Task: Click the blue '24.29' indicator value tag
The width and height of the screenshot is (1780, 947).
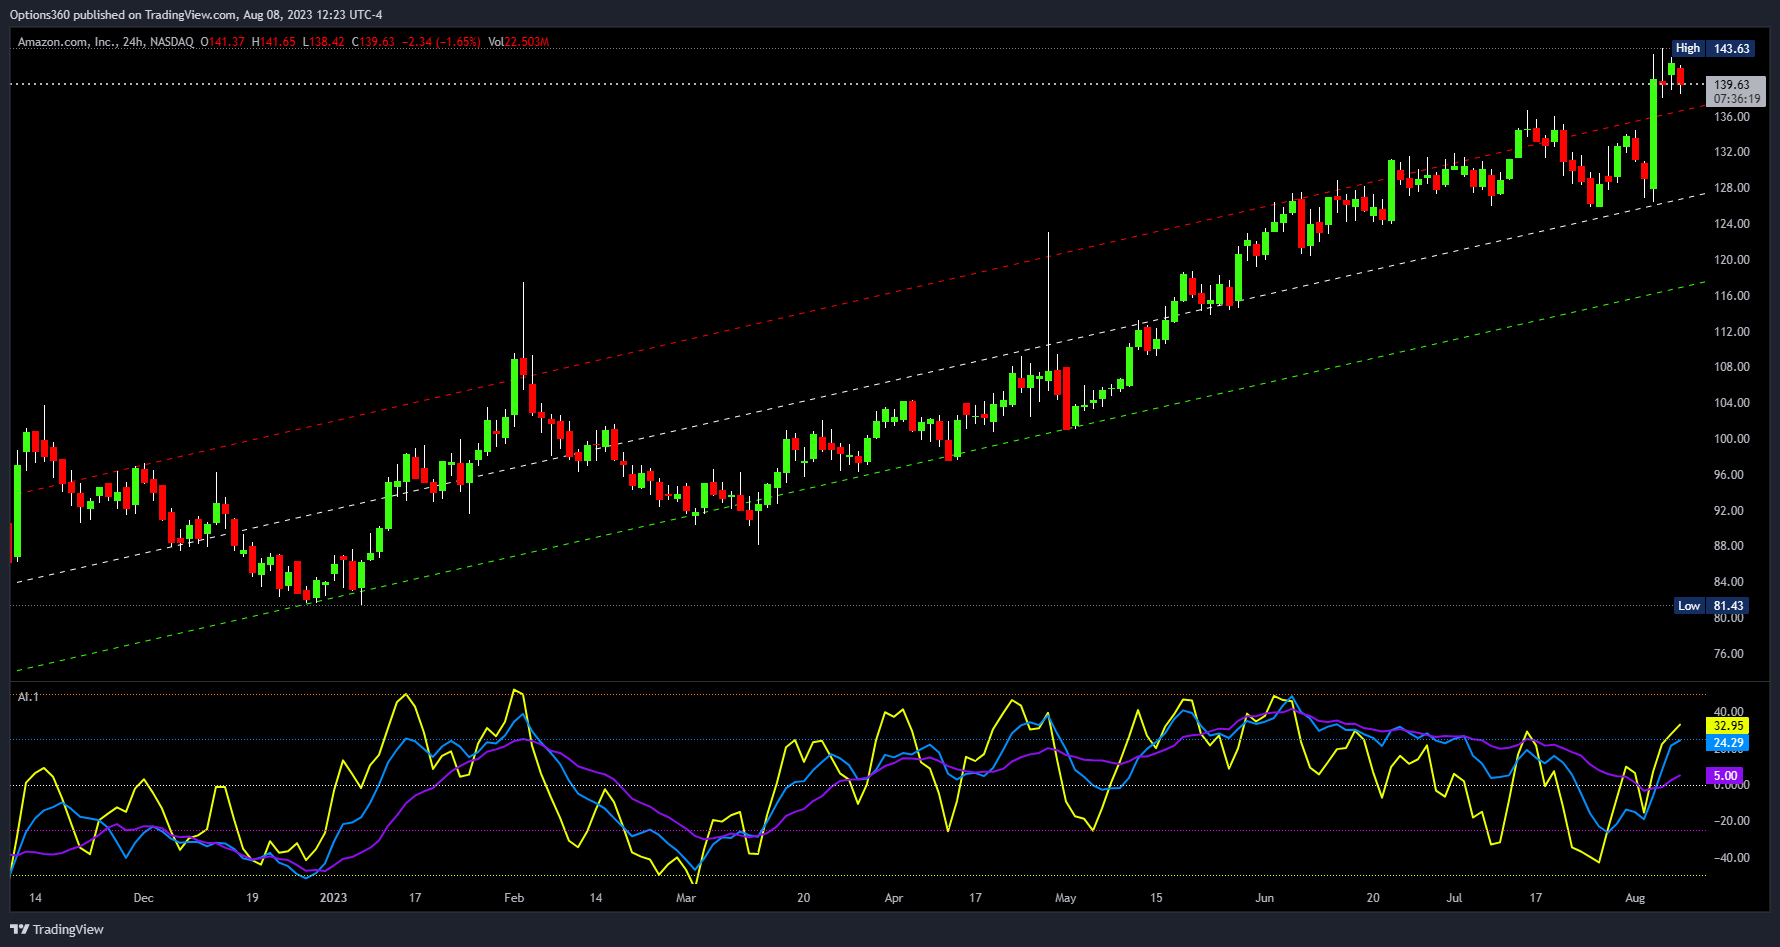Action: click(x=1727, y=743)
